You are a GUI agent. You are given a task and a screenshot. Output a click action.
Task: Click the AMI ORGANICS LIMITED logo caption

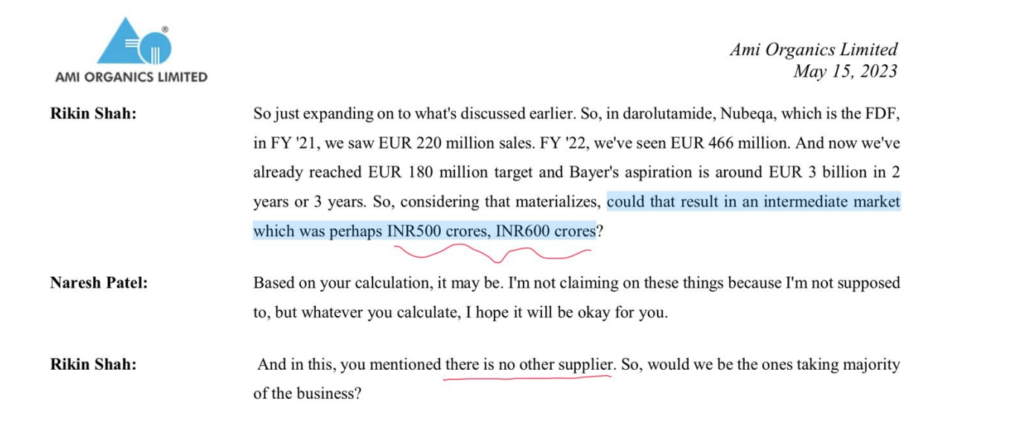coord(134,77)
